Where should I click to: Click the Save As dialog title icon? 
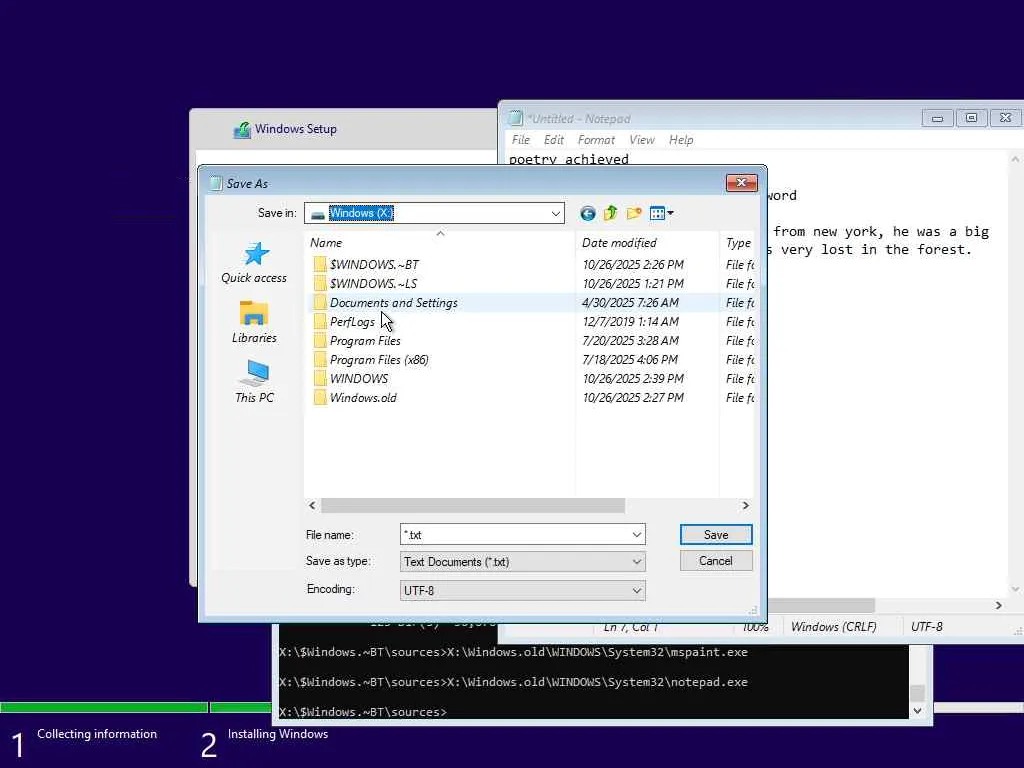[x=216, y=184]
